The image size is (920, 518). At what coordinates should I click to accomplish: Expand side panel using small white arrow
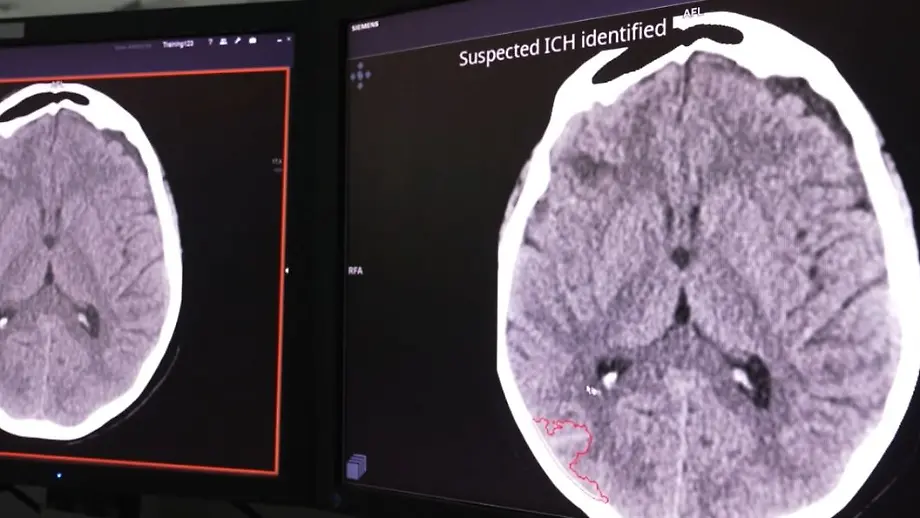[x=288, y=271]
